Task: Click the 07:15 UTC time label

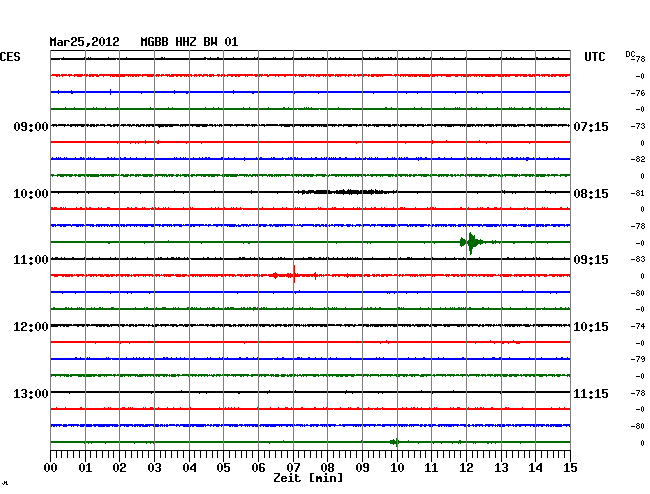Action: (x=591, y=126)
